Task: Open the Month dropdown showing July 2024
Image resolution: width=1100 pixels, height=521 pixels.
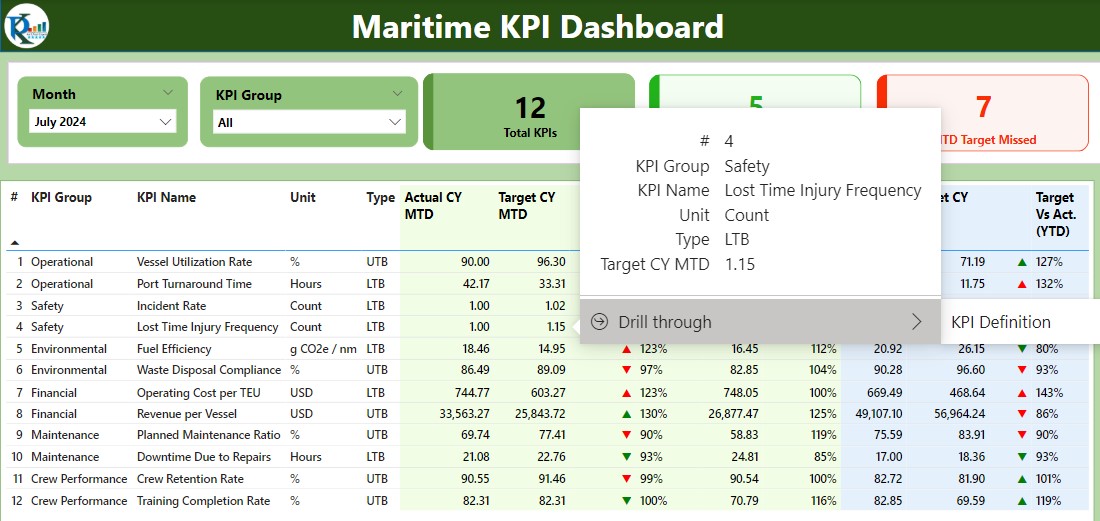Action: point(102,121)
